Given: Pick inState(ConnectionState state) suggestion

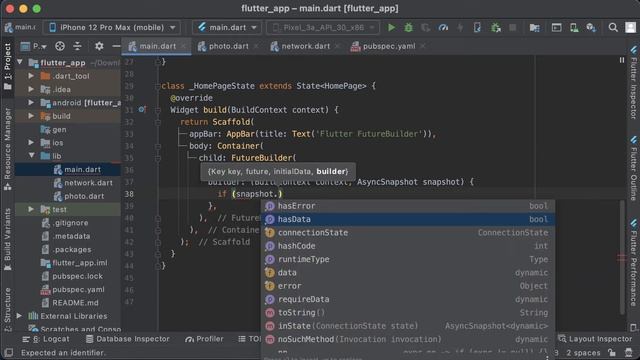Looking at the screenshot, I should coord(408,326).
